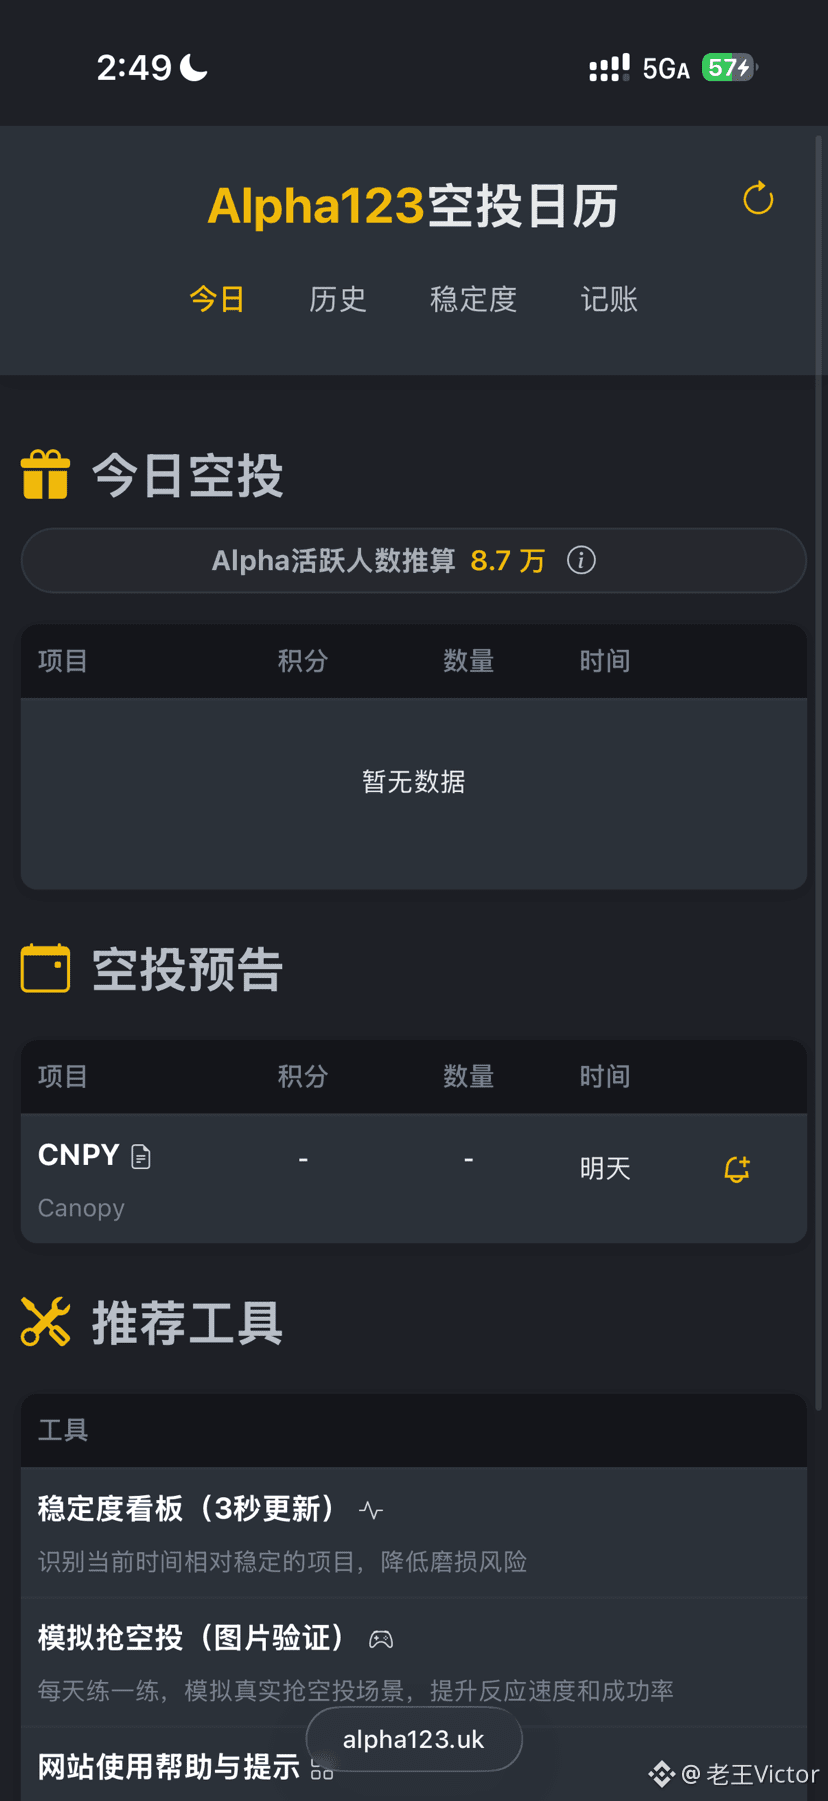Open info icon beside Alpha活跃人数推算

coord(581,560)
